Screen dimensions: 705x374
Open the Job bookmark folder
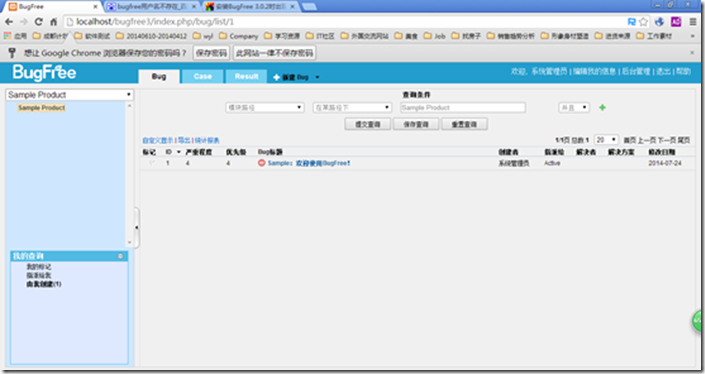434,36
